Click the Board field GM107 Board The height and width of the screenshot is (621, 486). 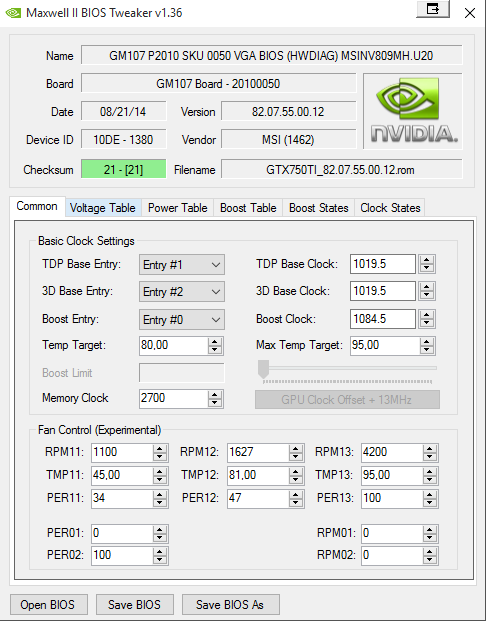coord(219,83)
